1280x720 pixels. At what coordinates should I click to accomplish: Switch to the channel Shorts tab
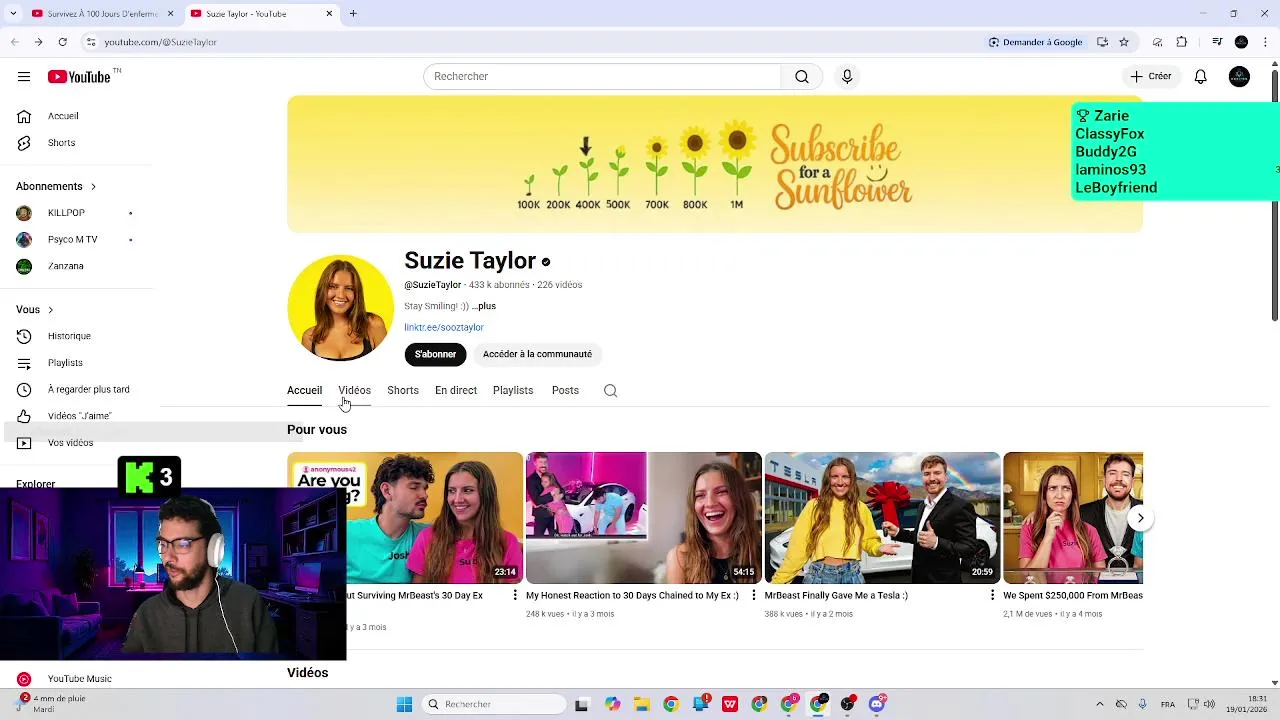403,391
